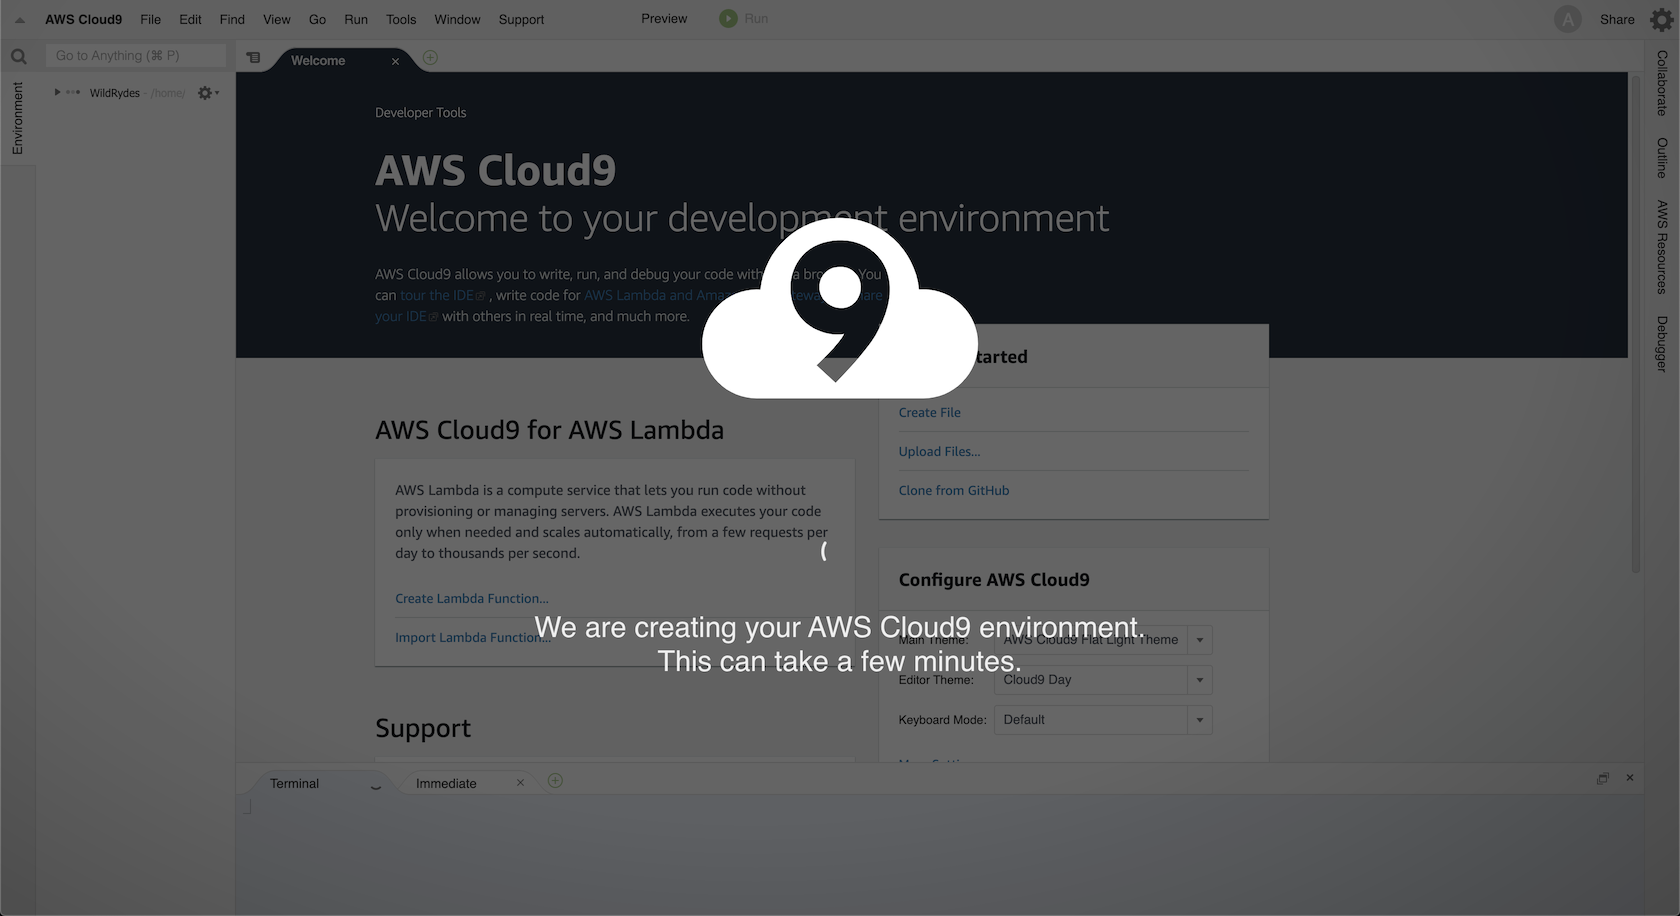Open the Outline side panel
This screenshot has height=916, width=1680.
click(x=1661, y=158)
